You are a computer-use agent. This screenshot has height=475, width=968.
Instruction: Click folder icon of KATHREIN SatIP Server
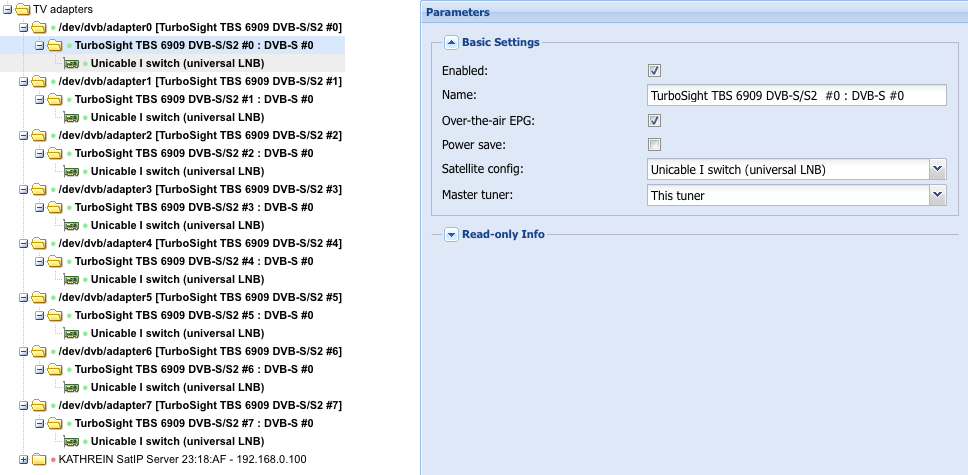(x=39, y=460)
